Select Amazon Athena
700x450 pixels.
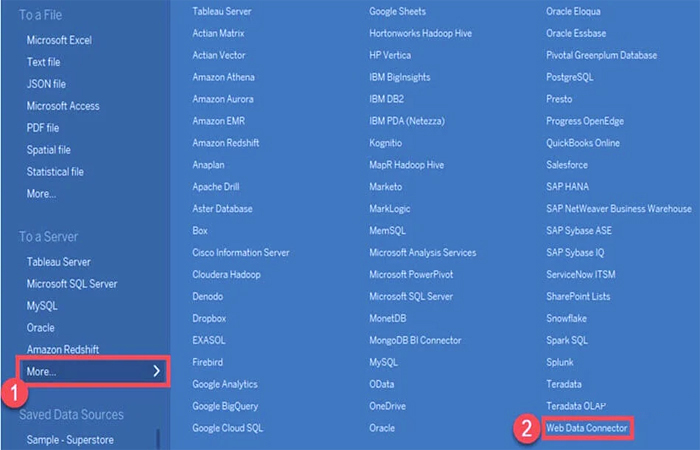click(x=223, y=77)
